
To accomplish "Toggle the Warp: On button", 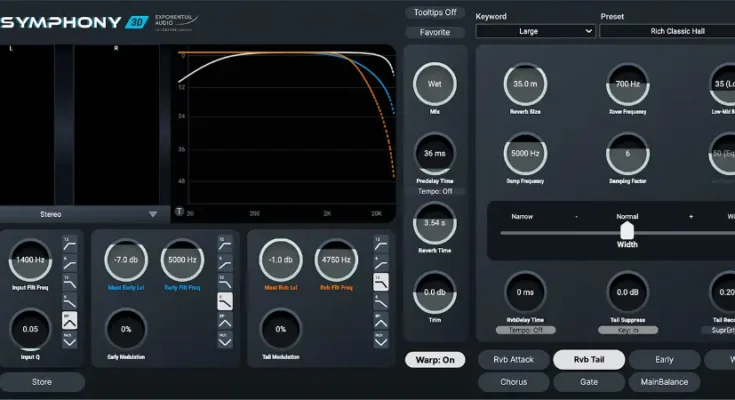I will 435,359.
